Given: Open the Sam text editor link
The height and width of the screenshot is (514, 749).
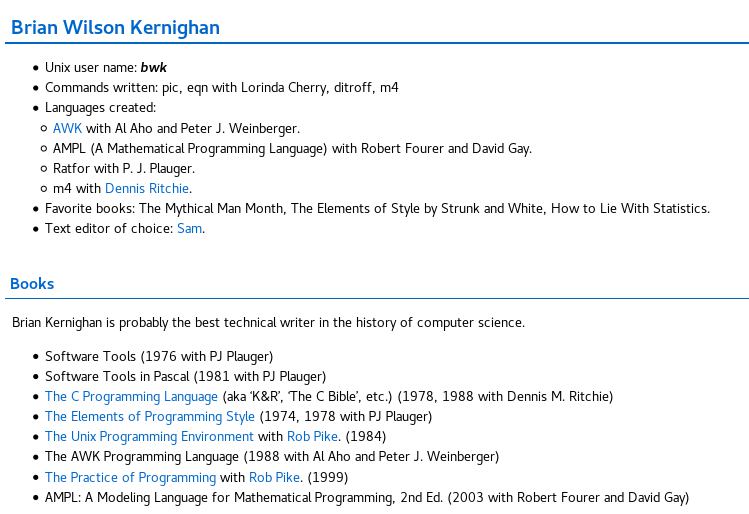Looking at the screenshot, I should click(x=189, y=228).
